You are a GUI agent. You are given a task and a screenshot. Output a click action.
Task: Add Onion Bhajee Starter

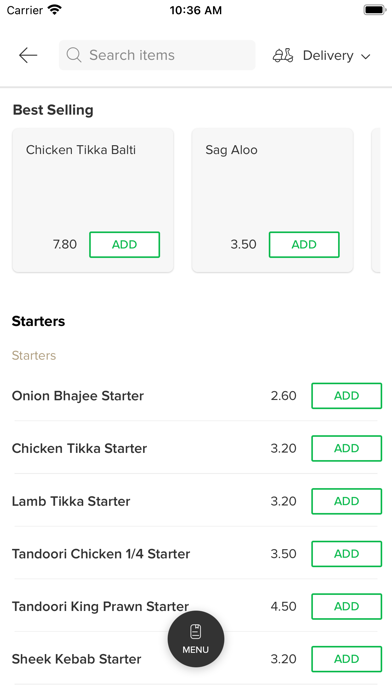tap(346, 395)
